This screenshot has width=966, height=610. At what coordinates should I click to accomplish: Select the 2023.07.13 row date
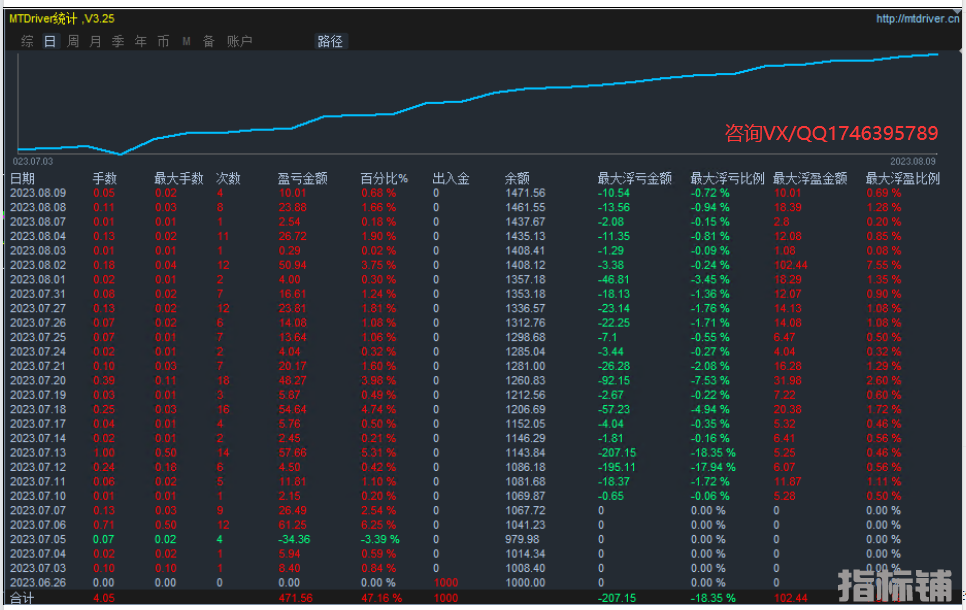tap(37, 452)
